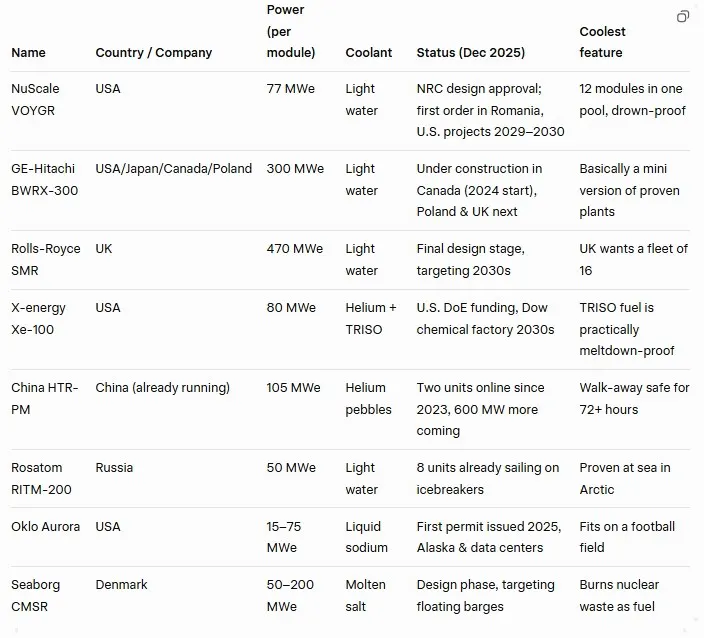Select the NuScale VOYGR name cell
This screenshot has height=638, width=704.
[x=35, y=100]
